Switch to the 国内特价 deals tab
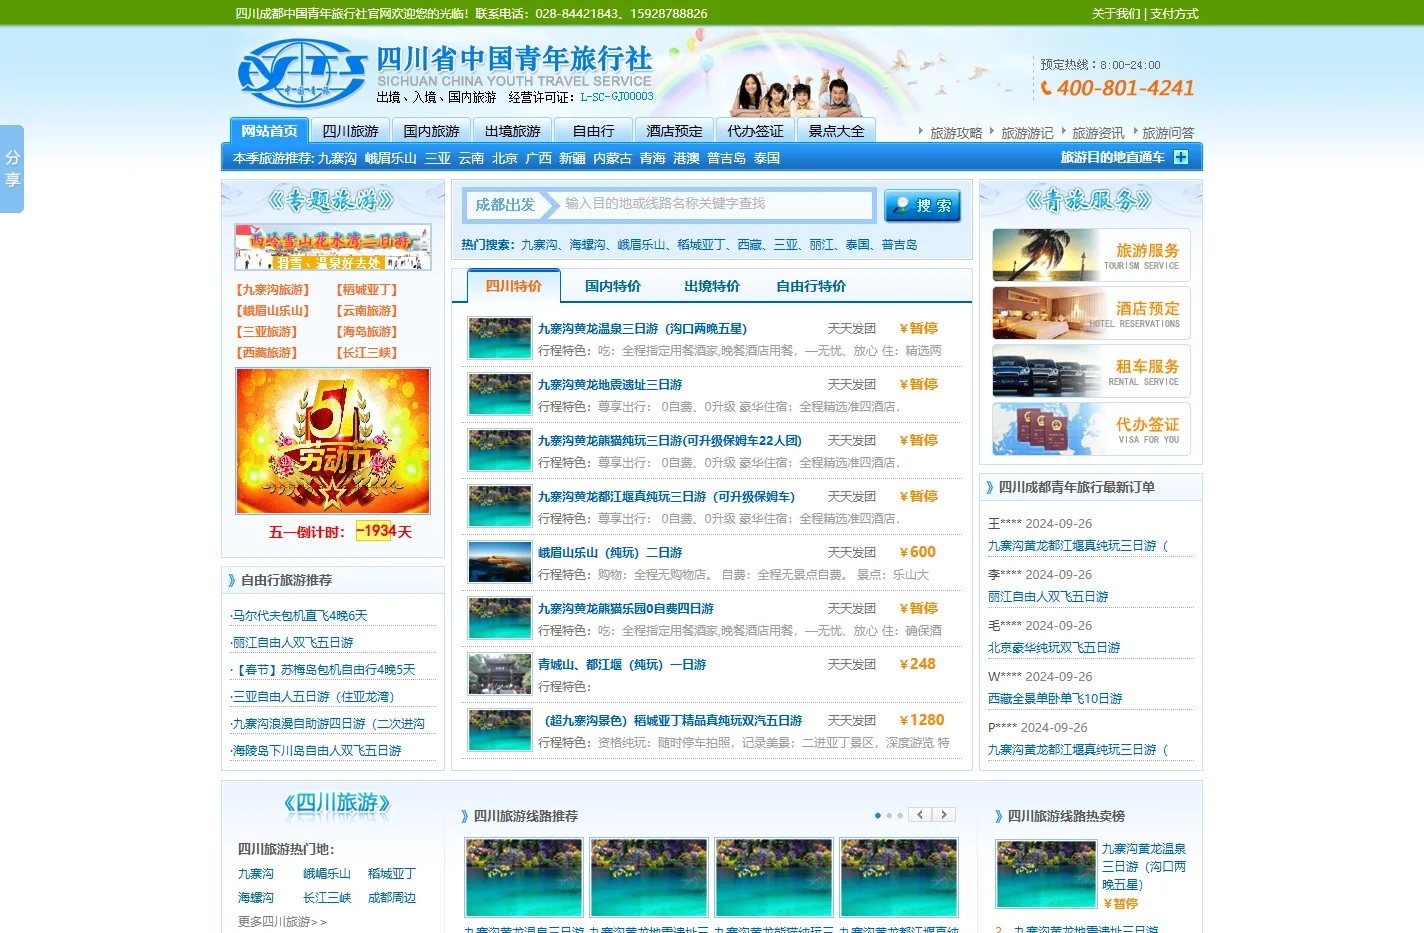Screen dimensions: 1424x933 (613, 286)
